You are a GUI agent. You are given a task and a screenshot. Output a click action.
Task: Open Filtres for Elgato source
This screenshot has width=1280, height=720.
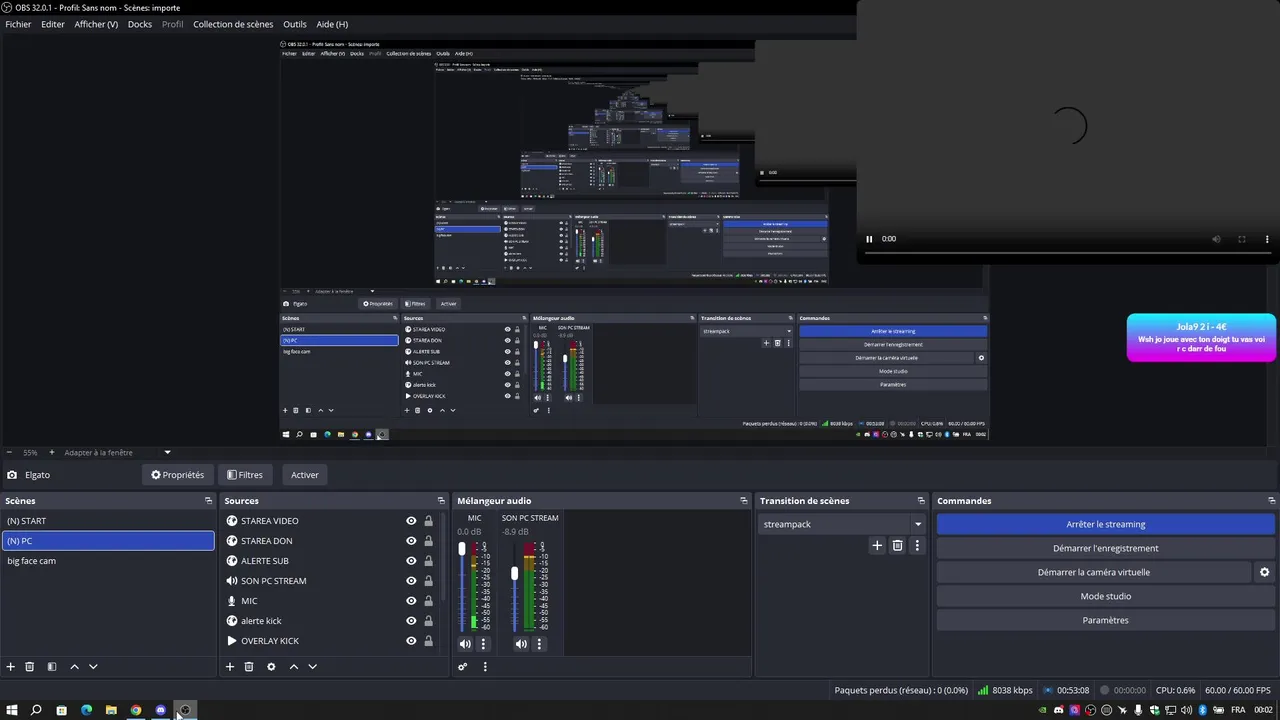[x=245, y=475]
